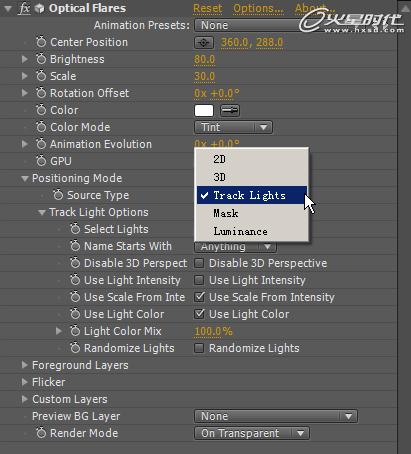This screenshot has width=411, height=454.
Task: Pick a color with the Color eyedropper
Action: click(x=230, y=110)
